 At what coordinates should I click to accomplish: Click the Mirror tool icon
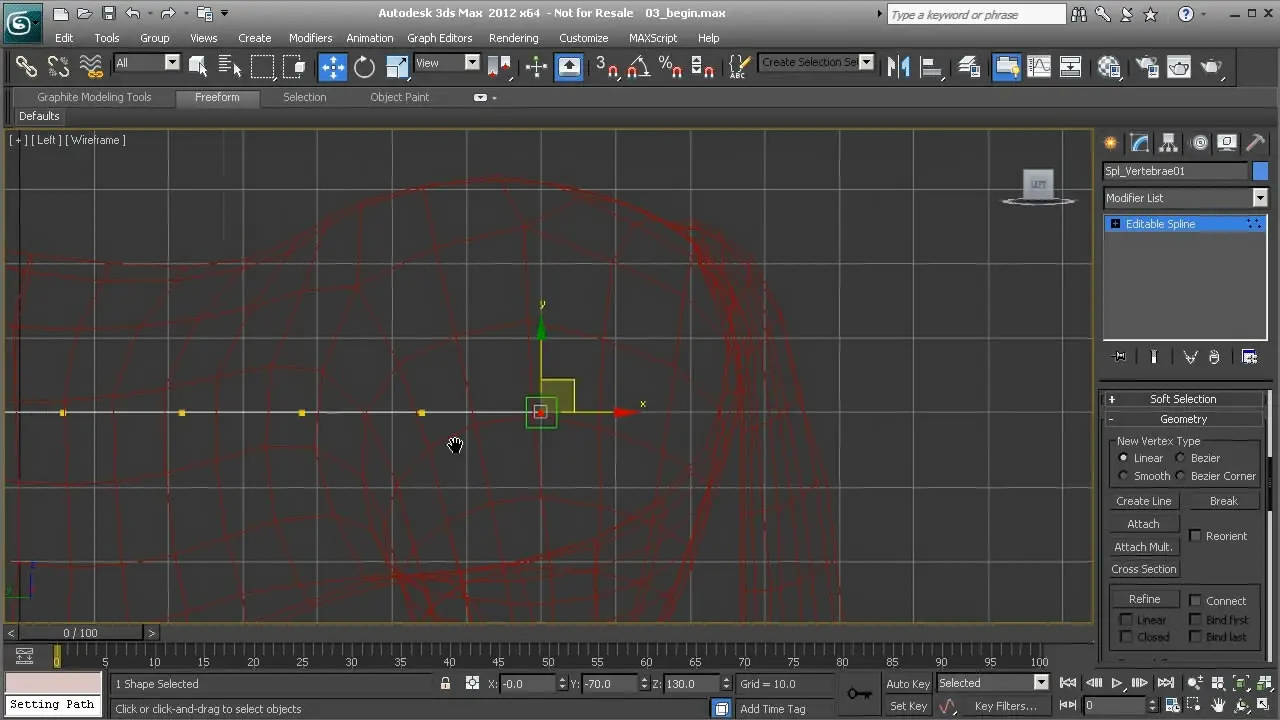pos(898,67)
